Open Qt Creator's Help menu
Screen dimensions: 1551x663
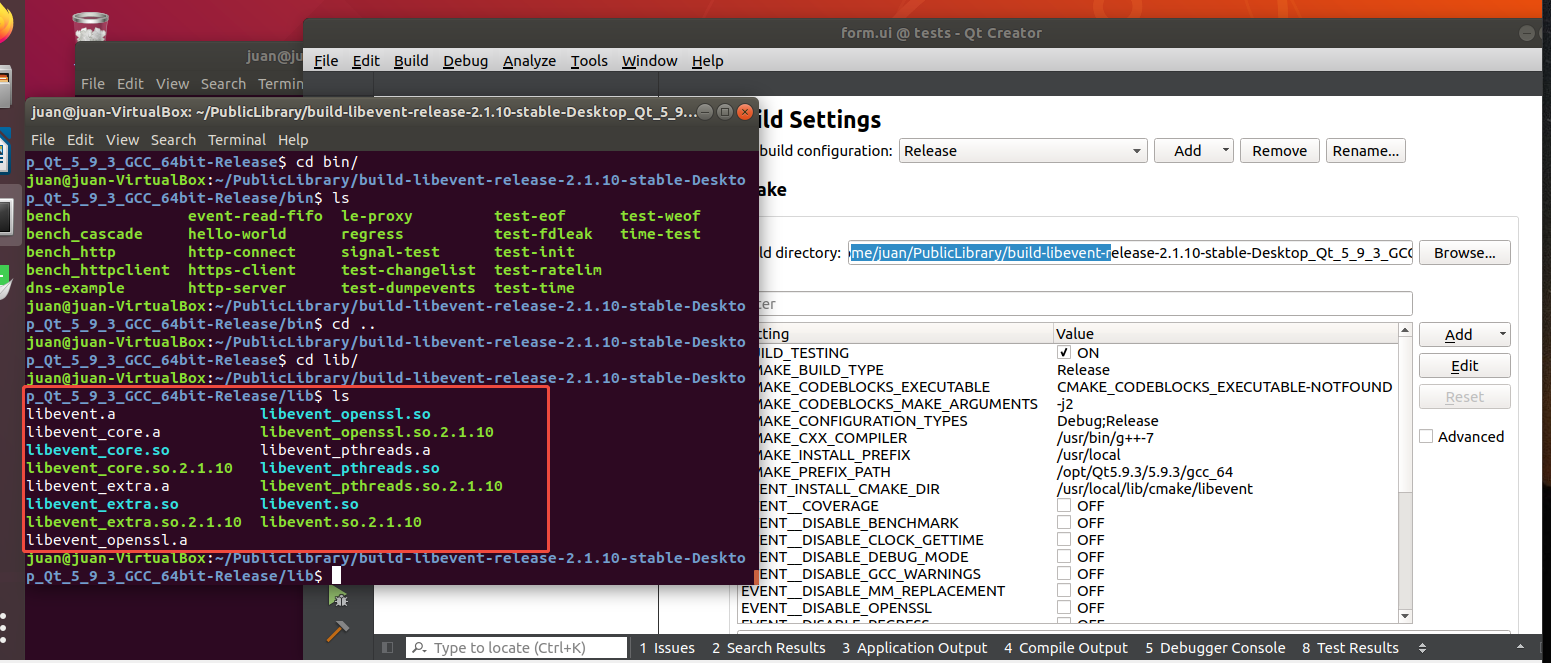(x=707, y=61)
